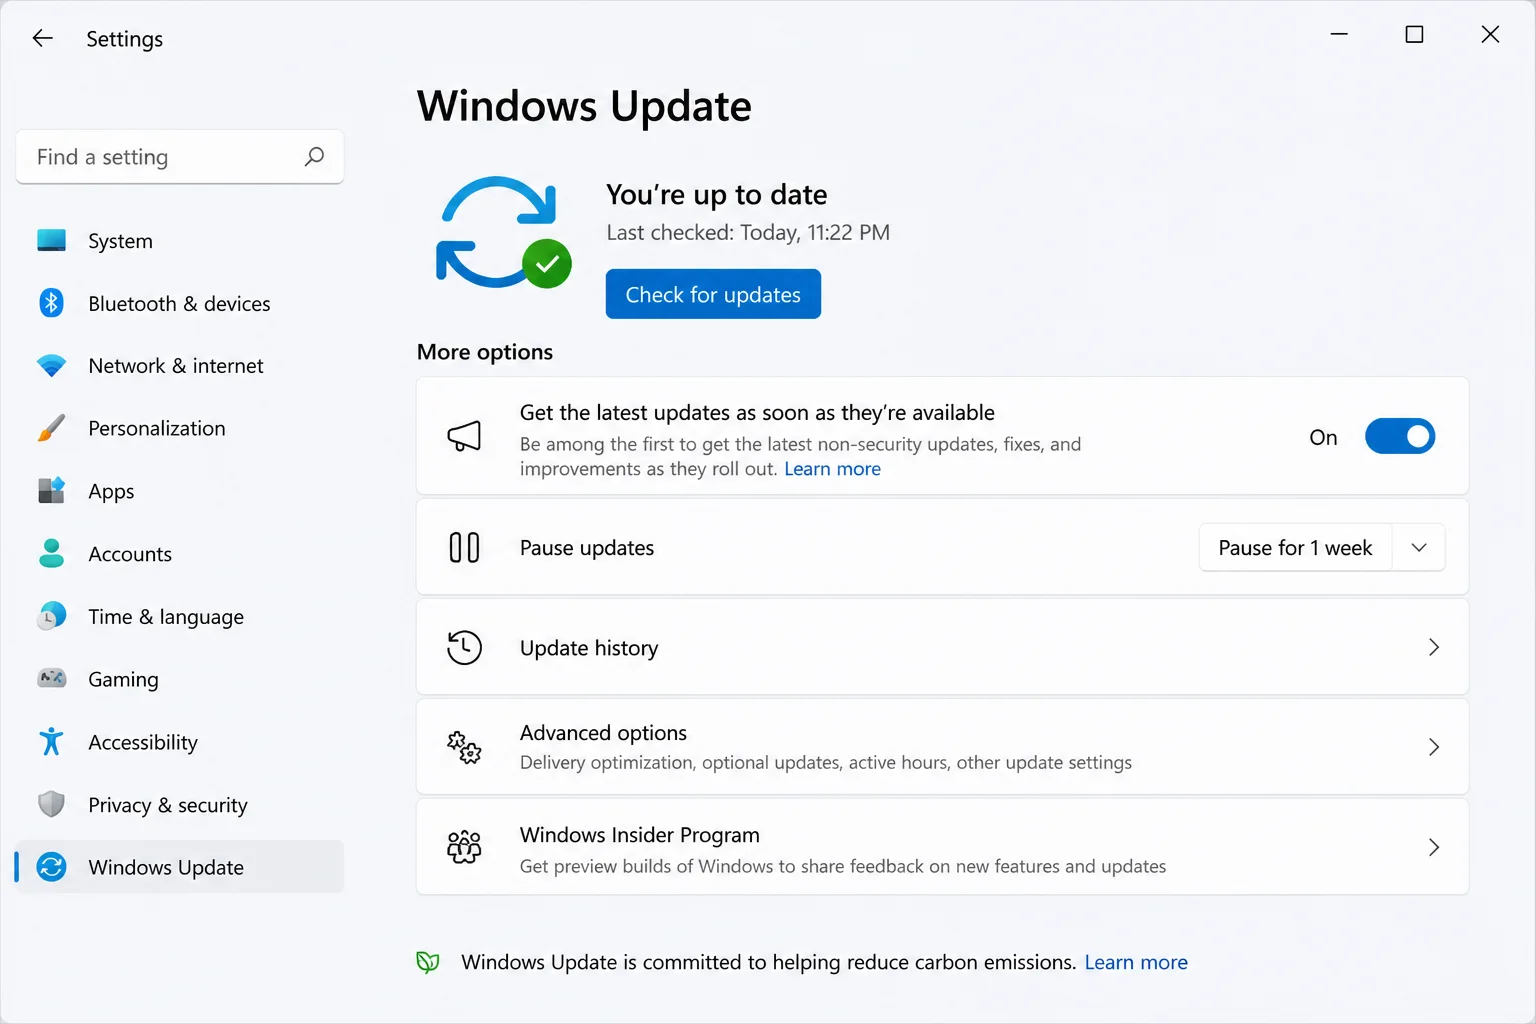Open System settings category

tap(180, 240)
